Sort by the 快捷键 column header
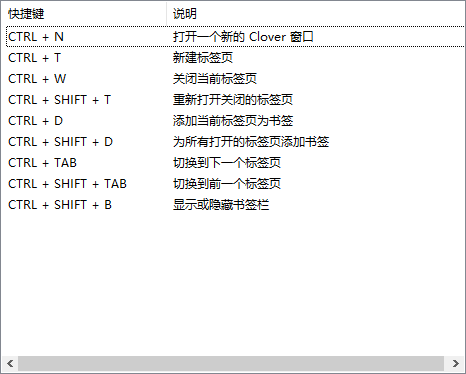The height and width of the screenshot is (374, 466). (x=86, y=14)
